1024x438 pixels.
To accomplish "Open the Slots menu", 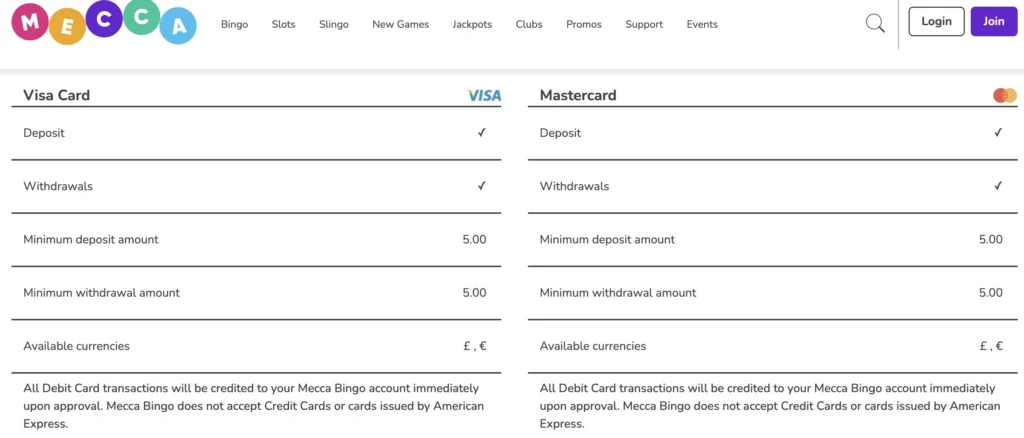I will (283, 24).
